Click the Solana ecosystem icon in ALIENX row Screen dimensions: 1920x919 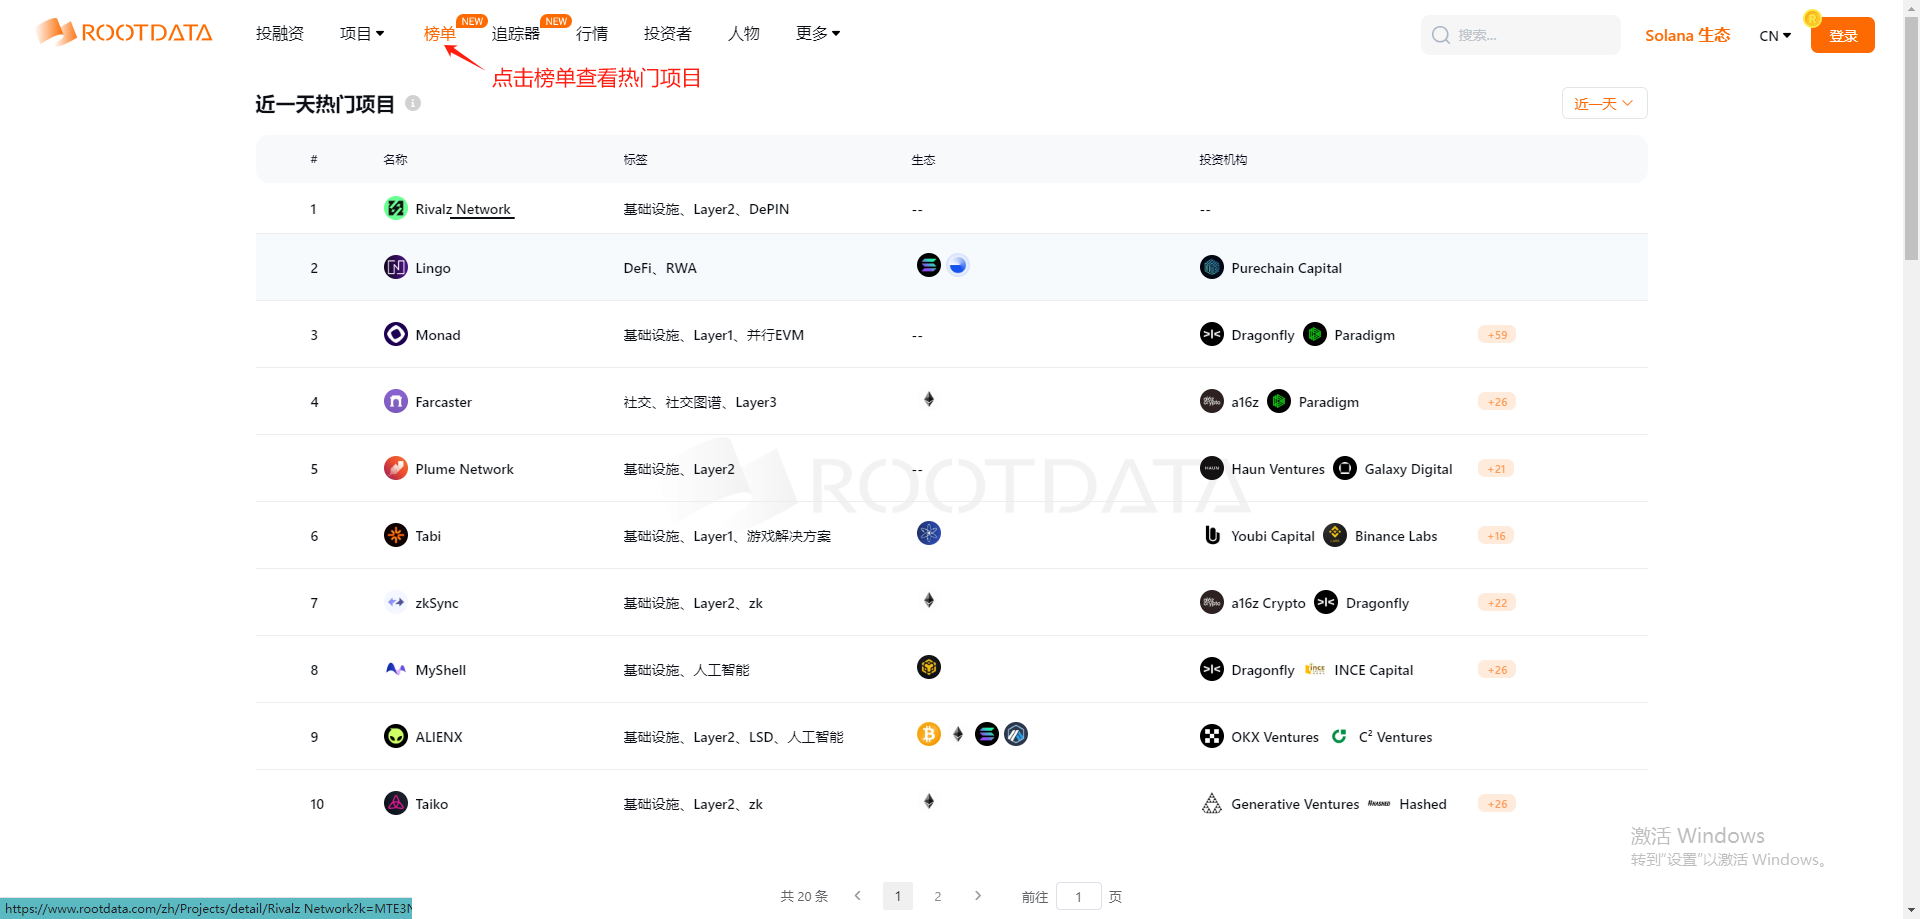pyautogui.click(x=987, y=734)
